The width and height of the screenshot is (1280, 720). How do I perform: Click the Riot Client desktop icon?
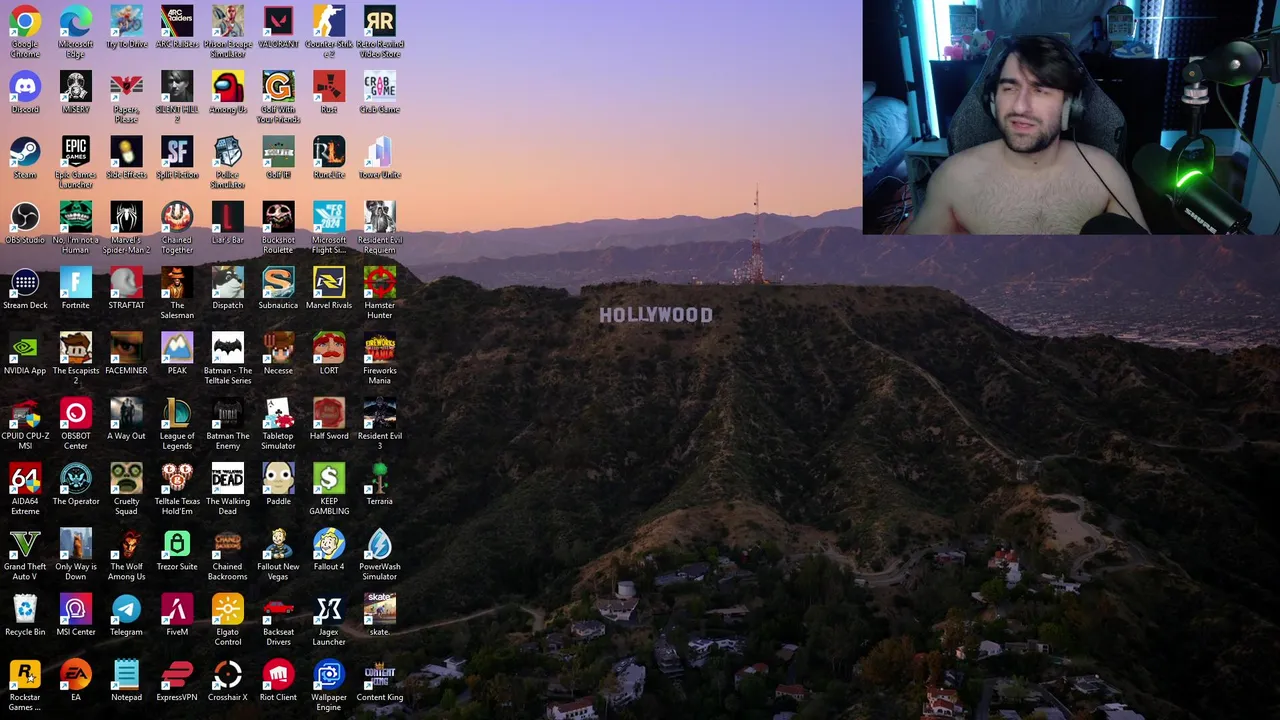[278, 675]
